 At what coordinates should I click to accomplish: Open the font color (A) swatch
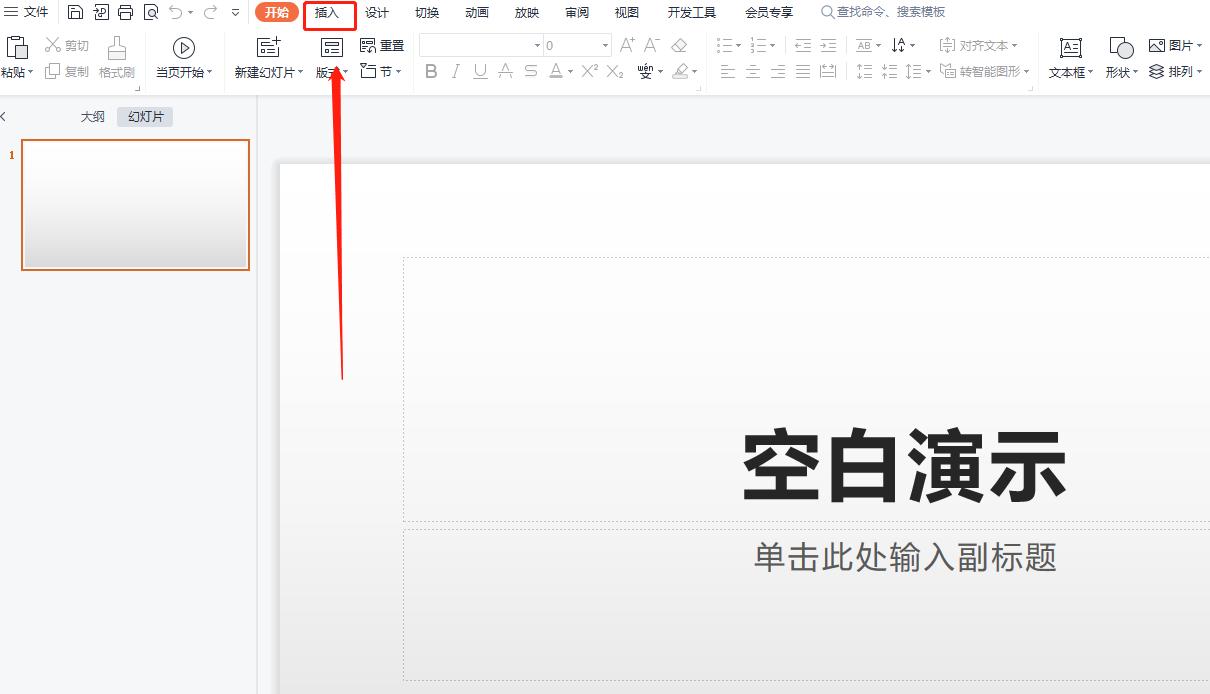[x=558, y=71]
